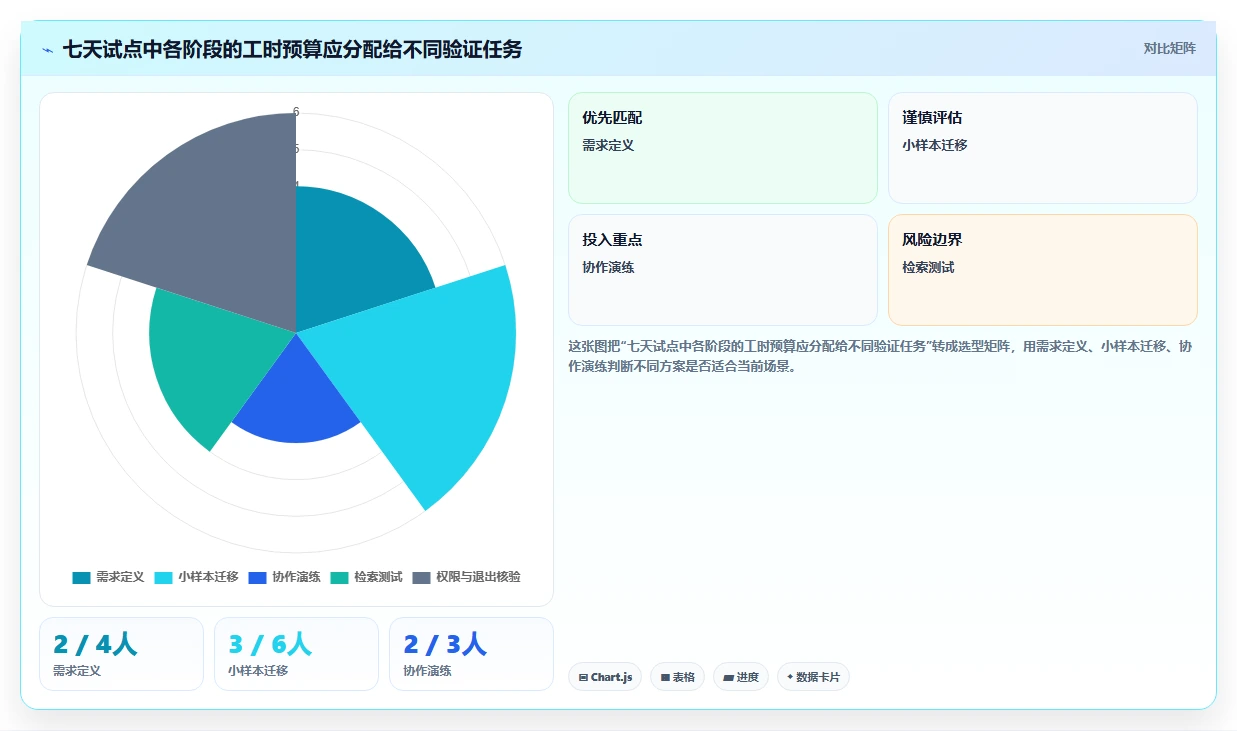The image size is (1237, 731).
Task: Click the 2 / 4人 stat card
Action: 121,654
